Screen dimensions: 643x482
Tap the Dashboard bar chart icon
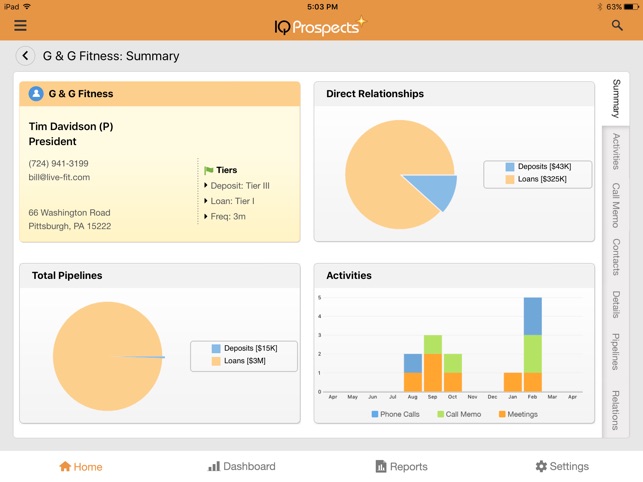click(214, 466)
